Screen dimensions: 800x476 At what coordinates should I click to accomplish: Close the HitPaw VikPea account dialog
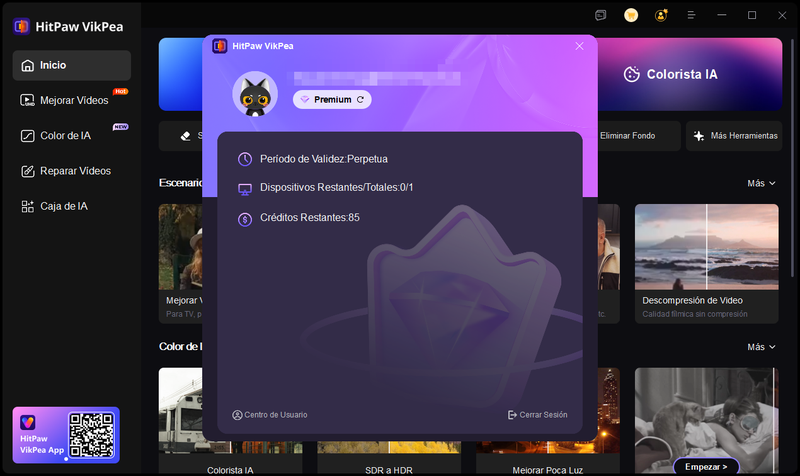[x=580, y=46]
